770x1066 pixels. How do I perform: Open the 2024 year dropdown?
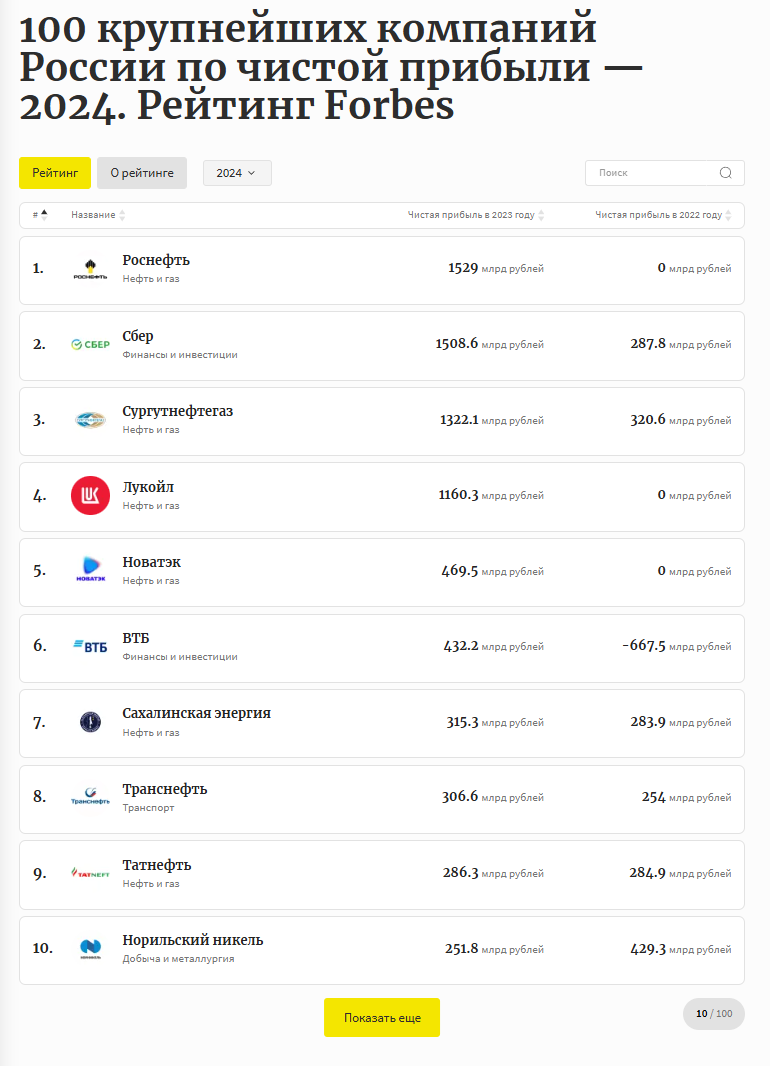click(x=237, y=173)
